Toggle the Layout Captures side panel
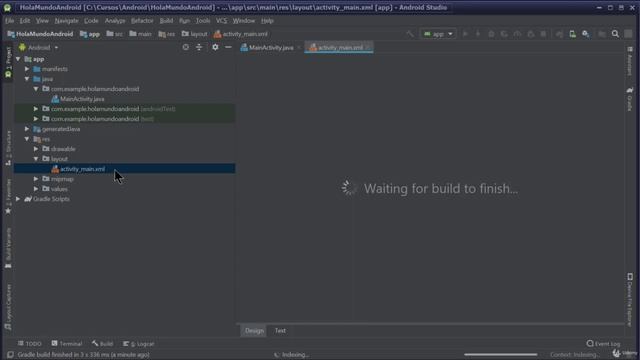The width and height of the screenshot is (640, 360). (x=8, y=307)
